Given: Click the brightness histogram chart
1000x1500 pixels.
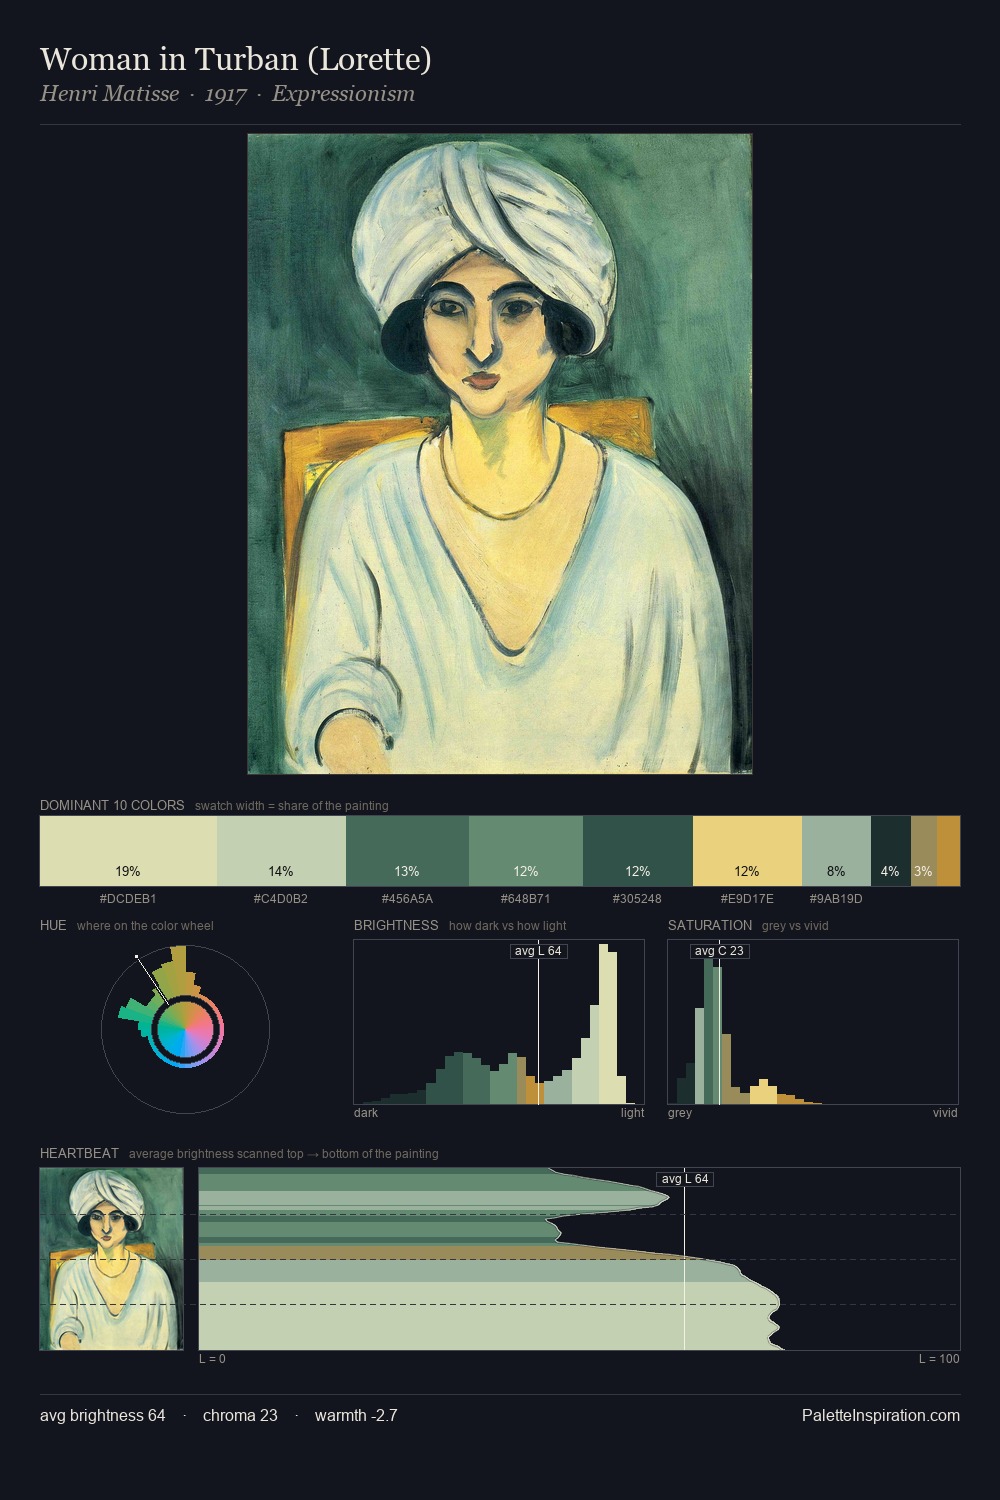Looking at the screenshot, I should 499,1022.
